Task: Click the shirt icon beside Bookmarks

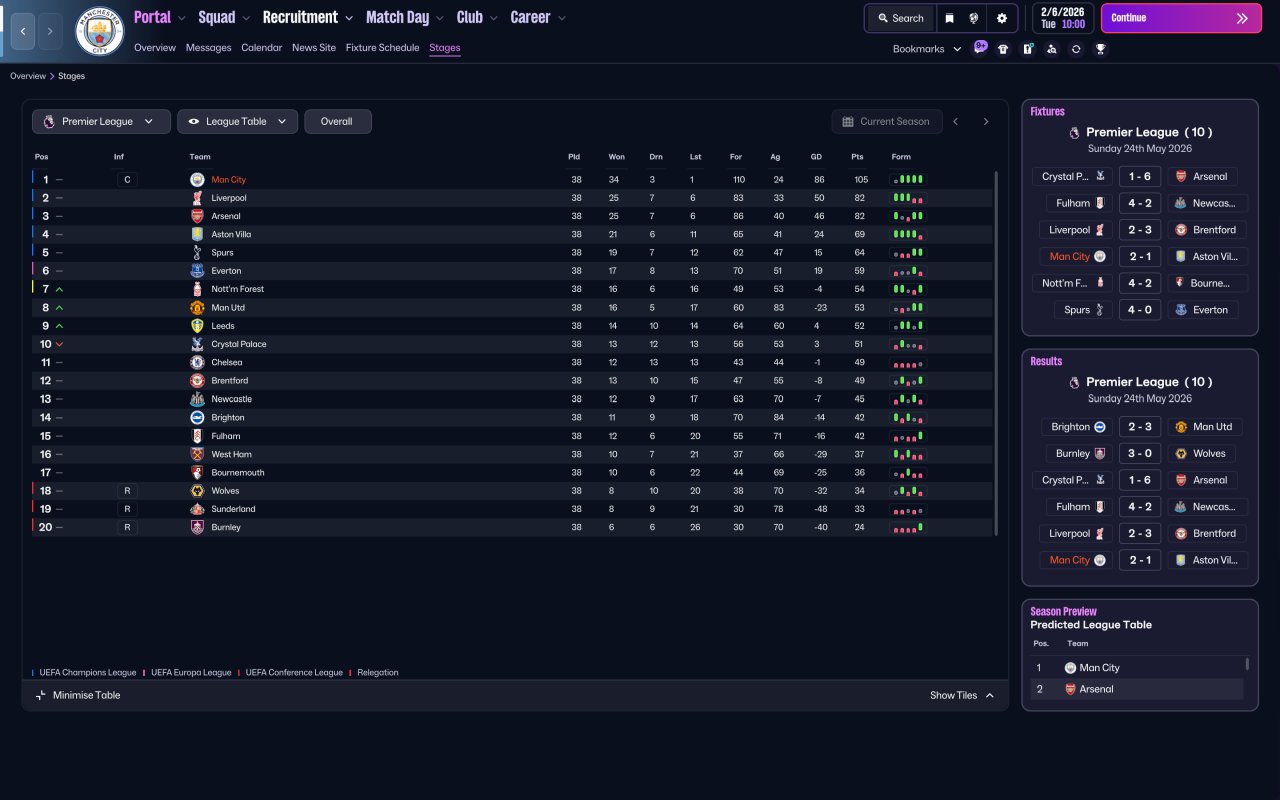Action: pyautogui.click(x=1003, y=49)
